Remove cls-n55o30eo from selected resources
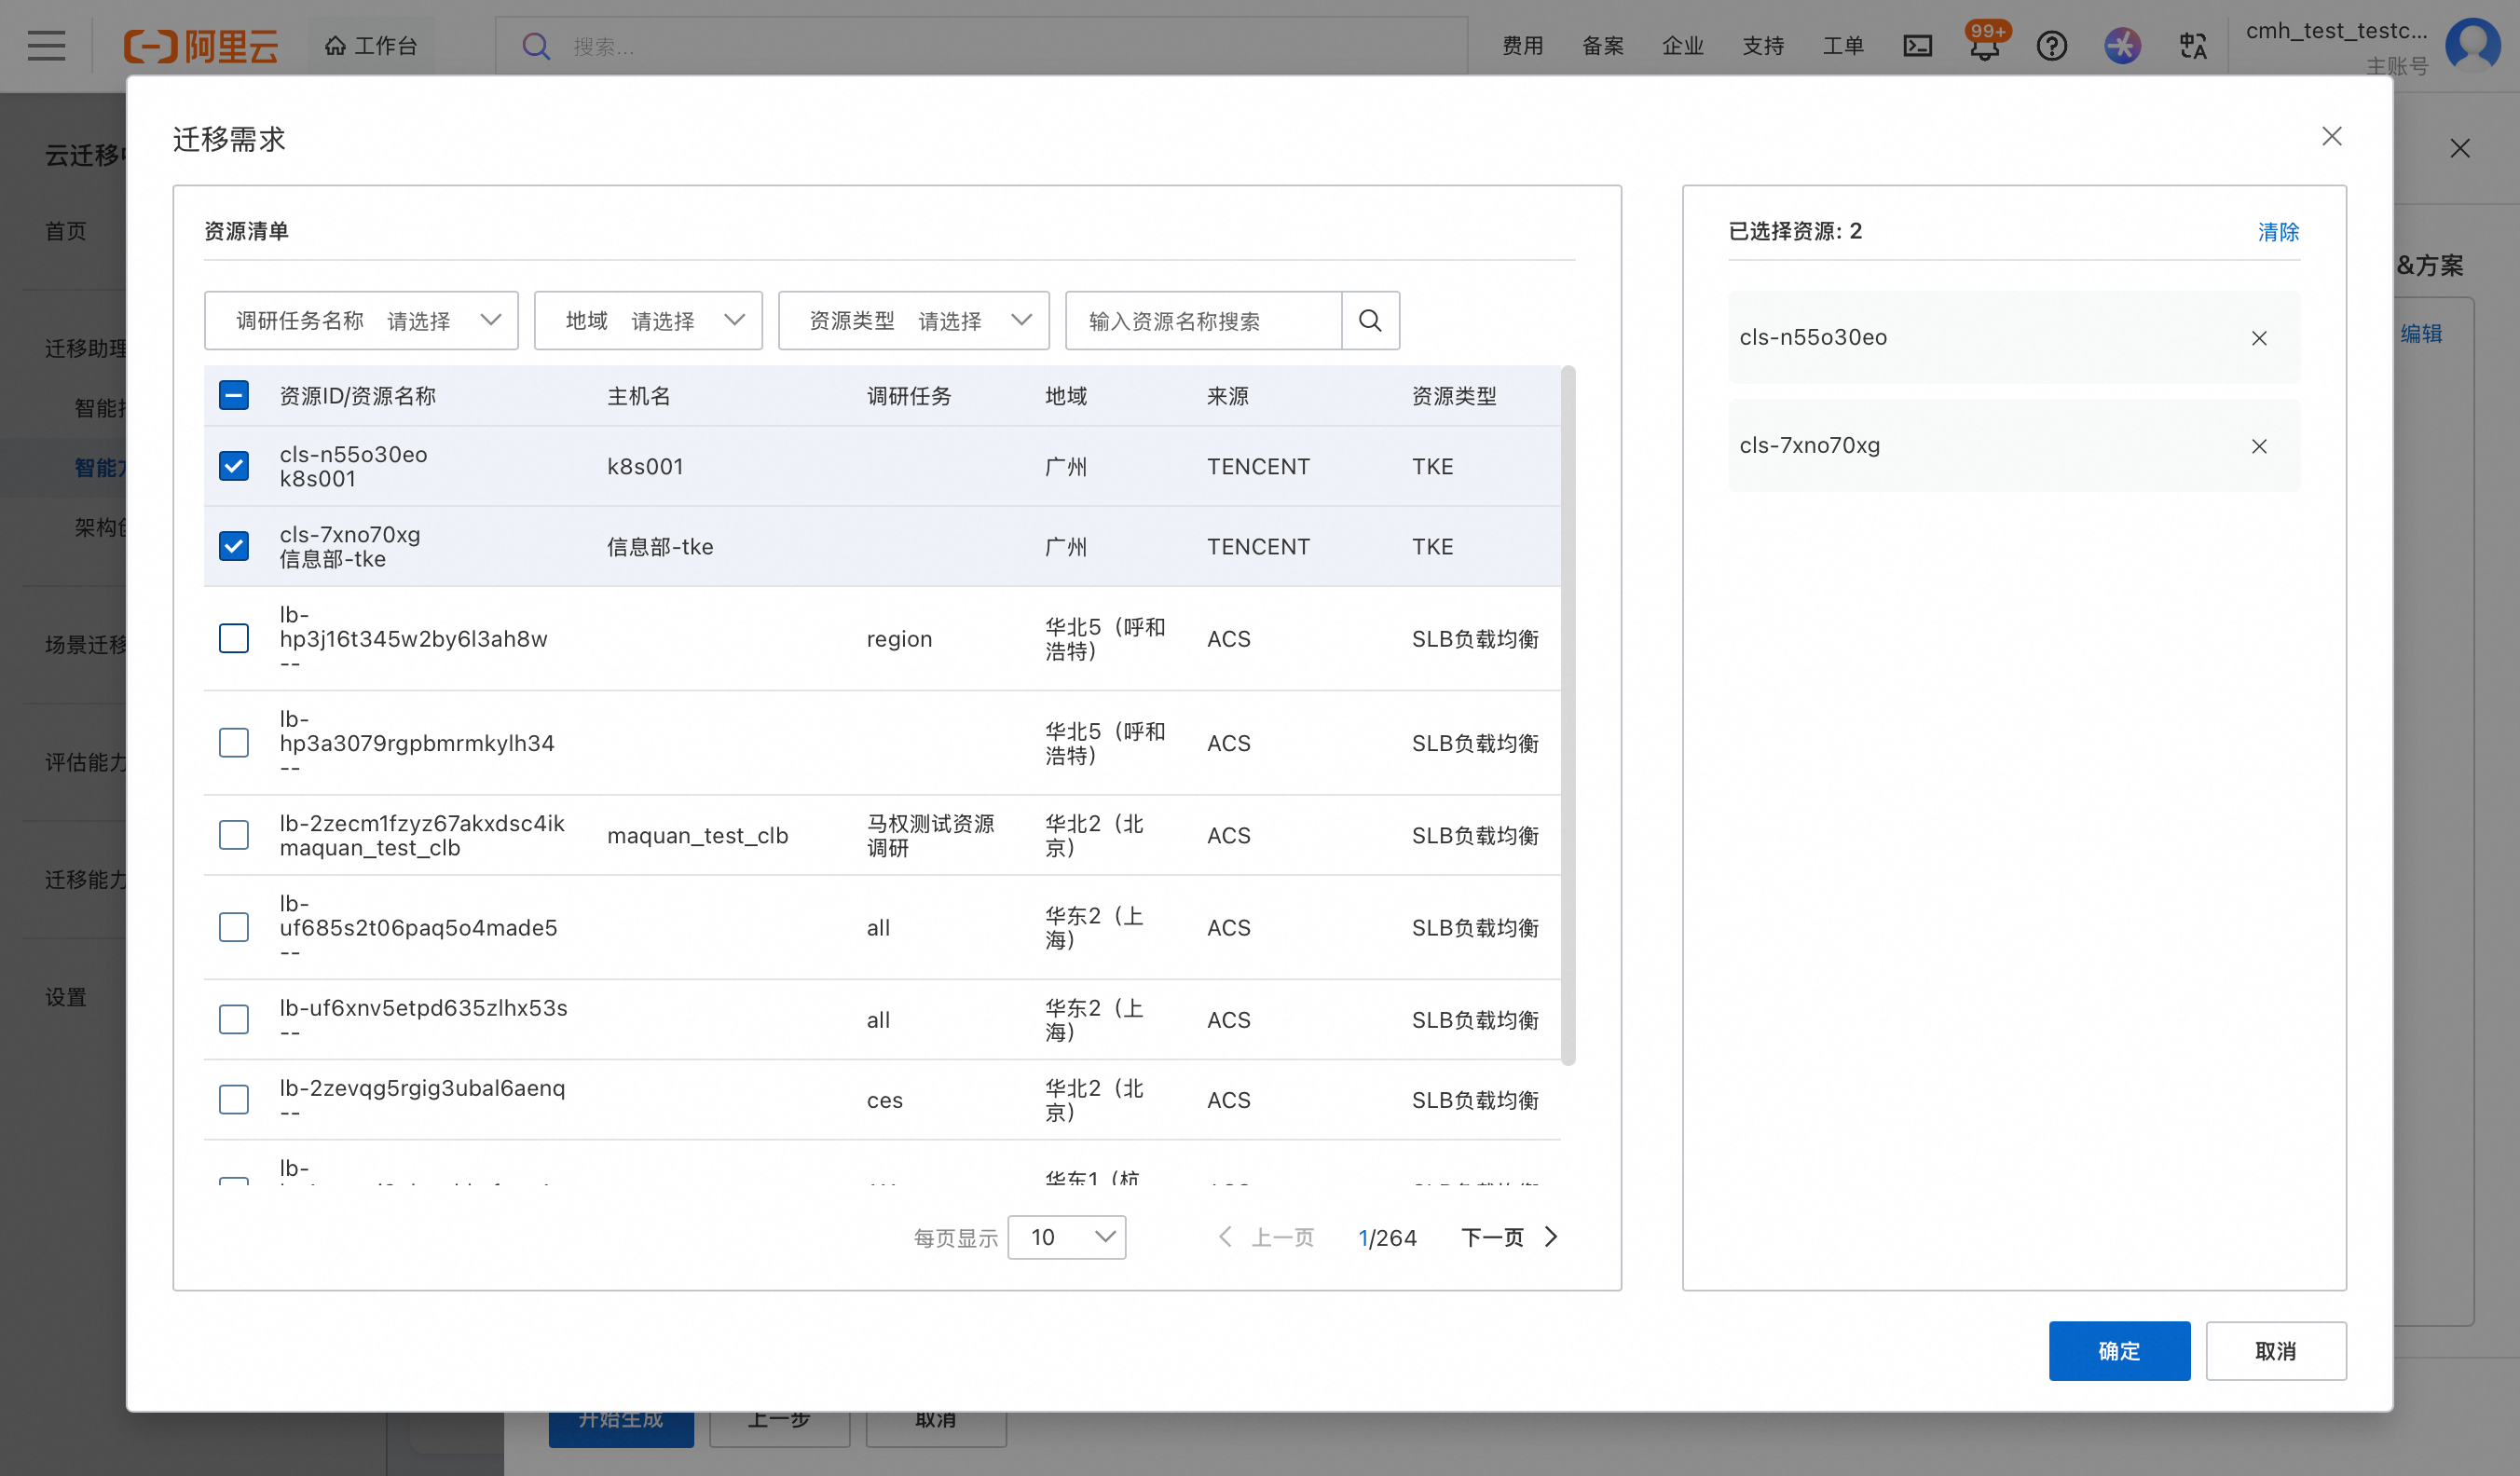The image size is (2520, 1476). [x=2258, y=338]
